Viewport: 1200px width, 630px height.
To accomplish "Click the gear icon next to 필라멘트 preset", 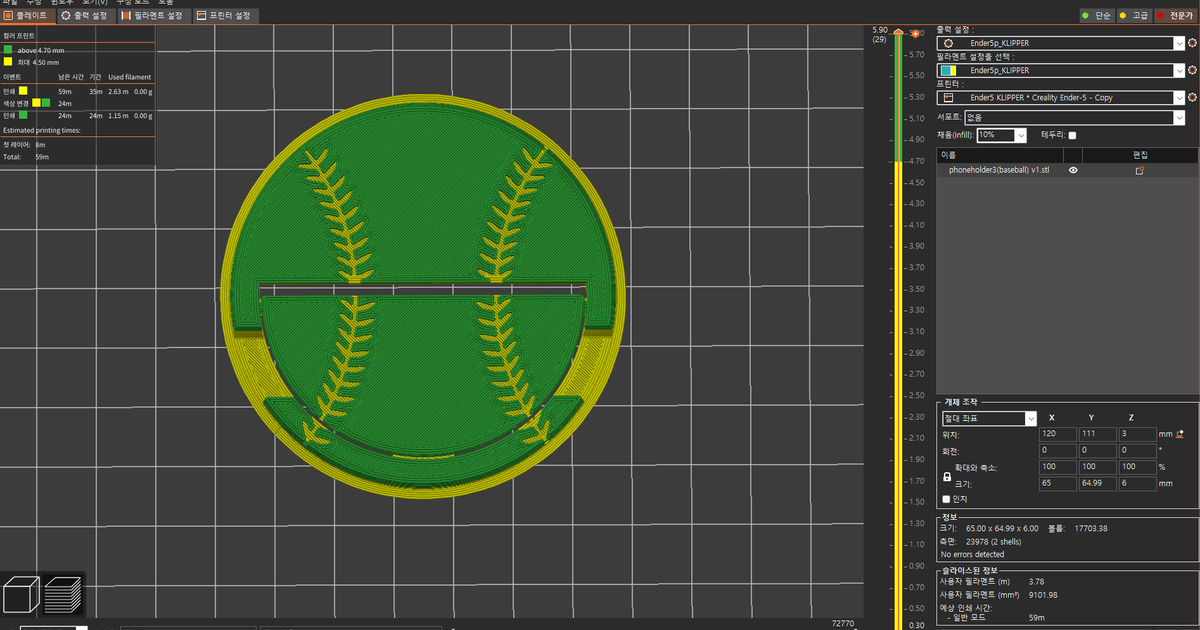I will [1192, 70].
